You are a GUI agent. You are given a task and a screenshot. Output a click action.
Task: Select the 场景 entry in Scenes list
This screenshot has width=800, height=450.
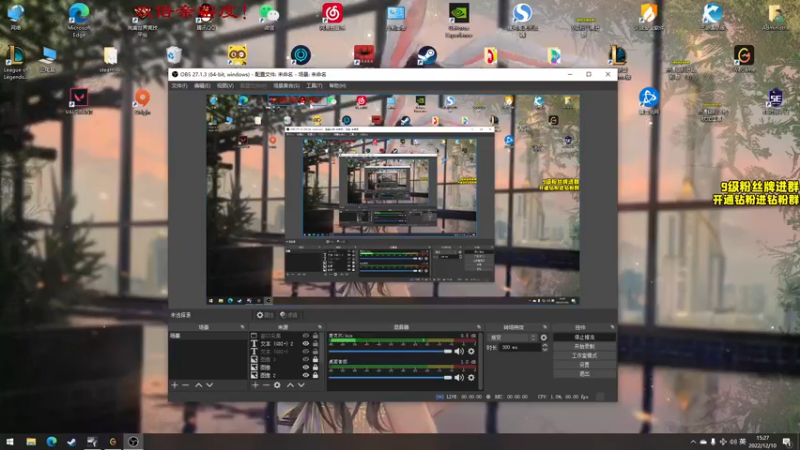(208, 336)
